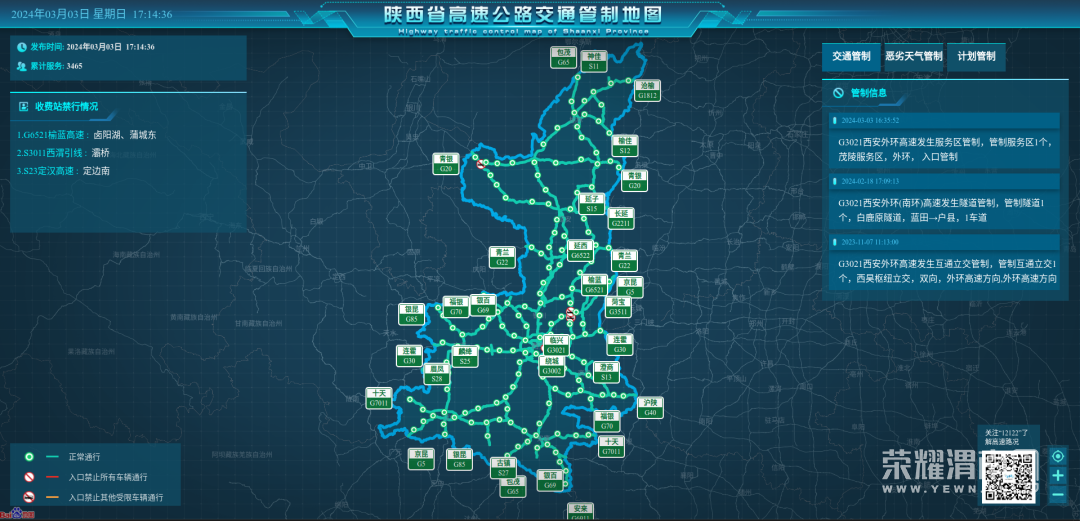Screen dimensions: 1080x521
Task: Click the S3011西渭引线 灞桥 entry
Action: coord(63,153)
